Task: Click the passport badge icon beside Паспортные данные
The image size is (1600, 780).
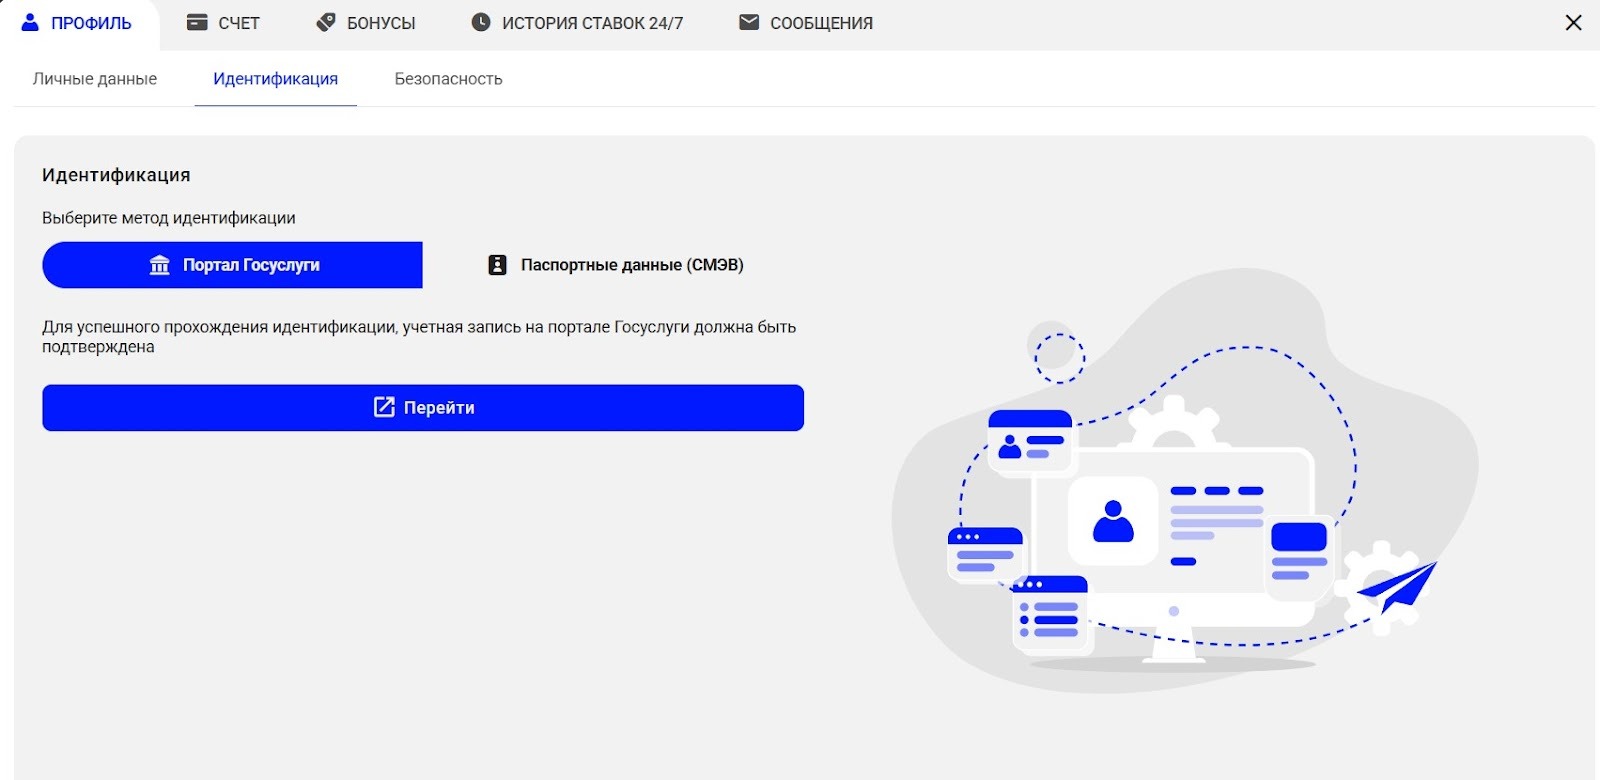Action: pos(497,265)
